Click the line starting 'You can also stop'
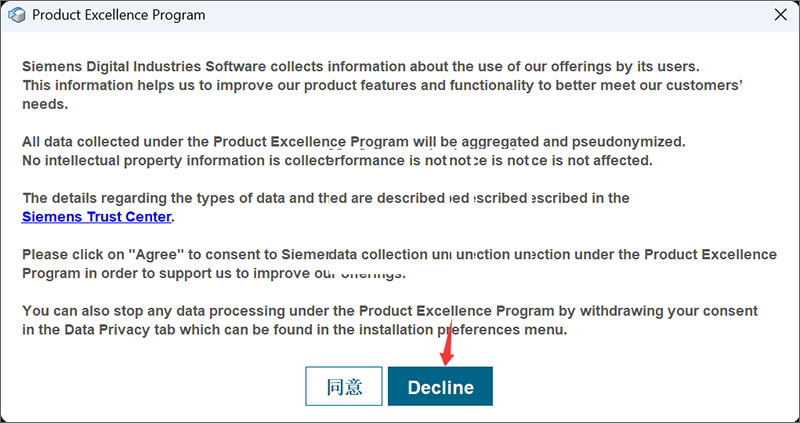The height and width of the screenshot is (423, 800). (390, 311)
